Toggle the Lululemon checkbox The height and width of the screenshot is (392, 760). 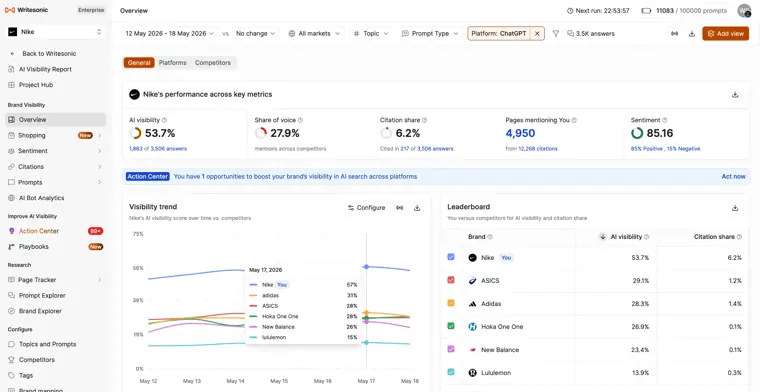tap(451, 372)
